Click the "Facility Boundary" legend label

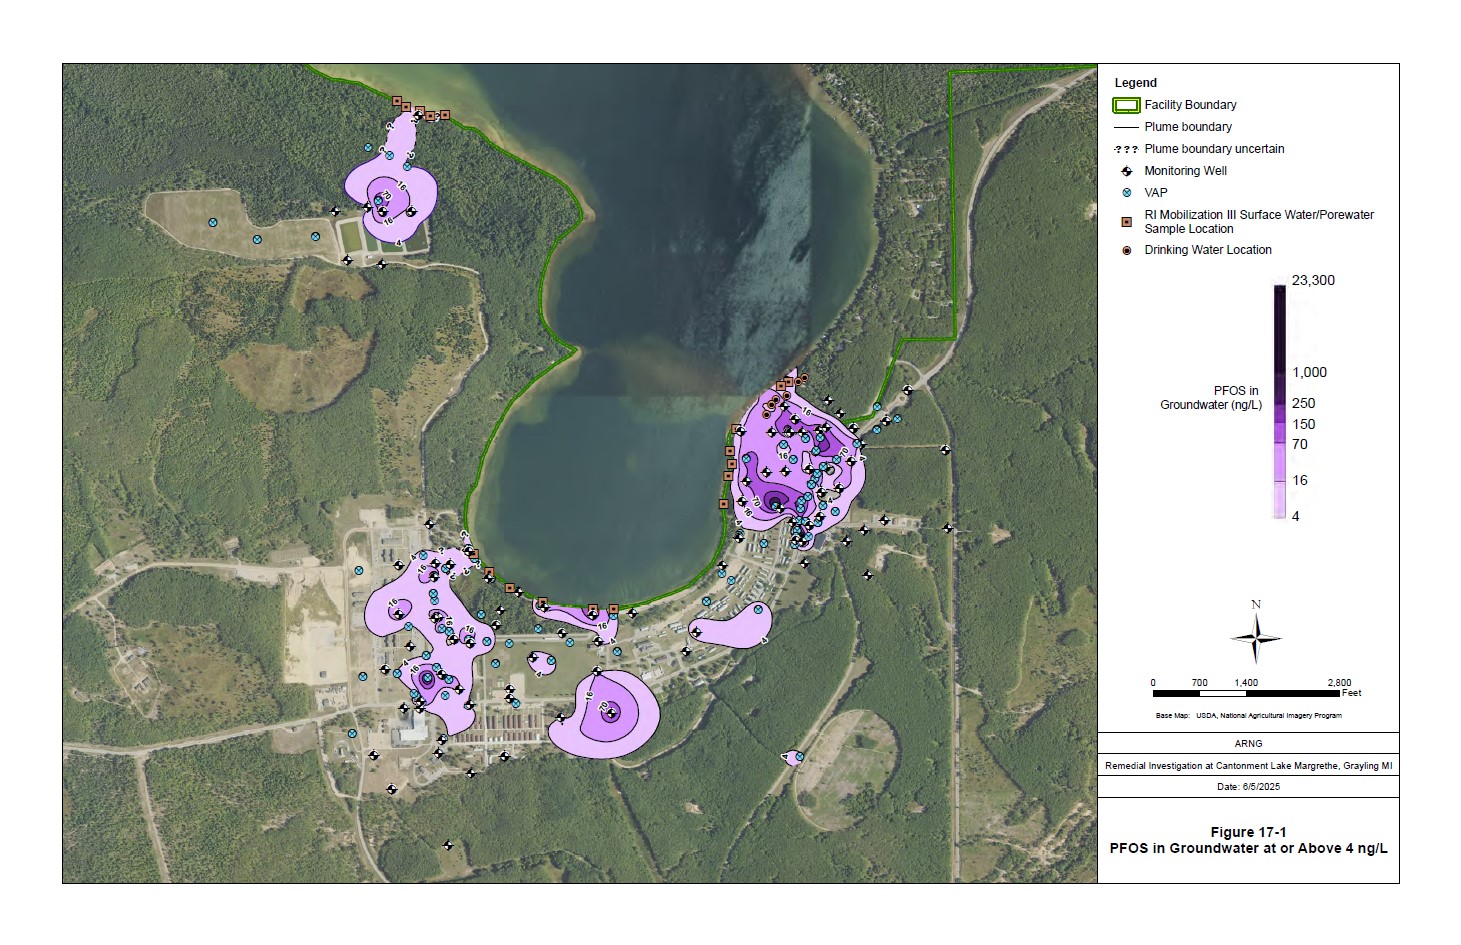coord(1190,105)
